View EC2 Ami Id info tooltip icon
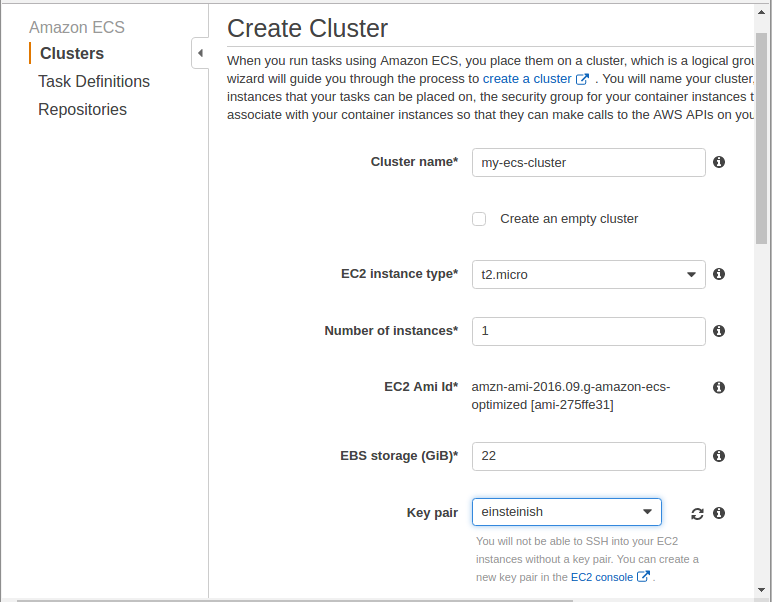772x602 pixels. [x=719, y=387]
